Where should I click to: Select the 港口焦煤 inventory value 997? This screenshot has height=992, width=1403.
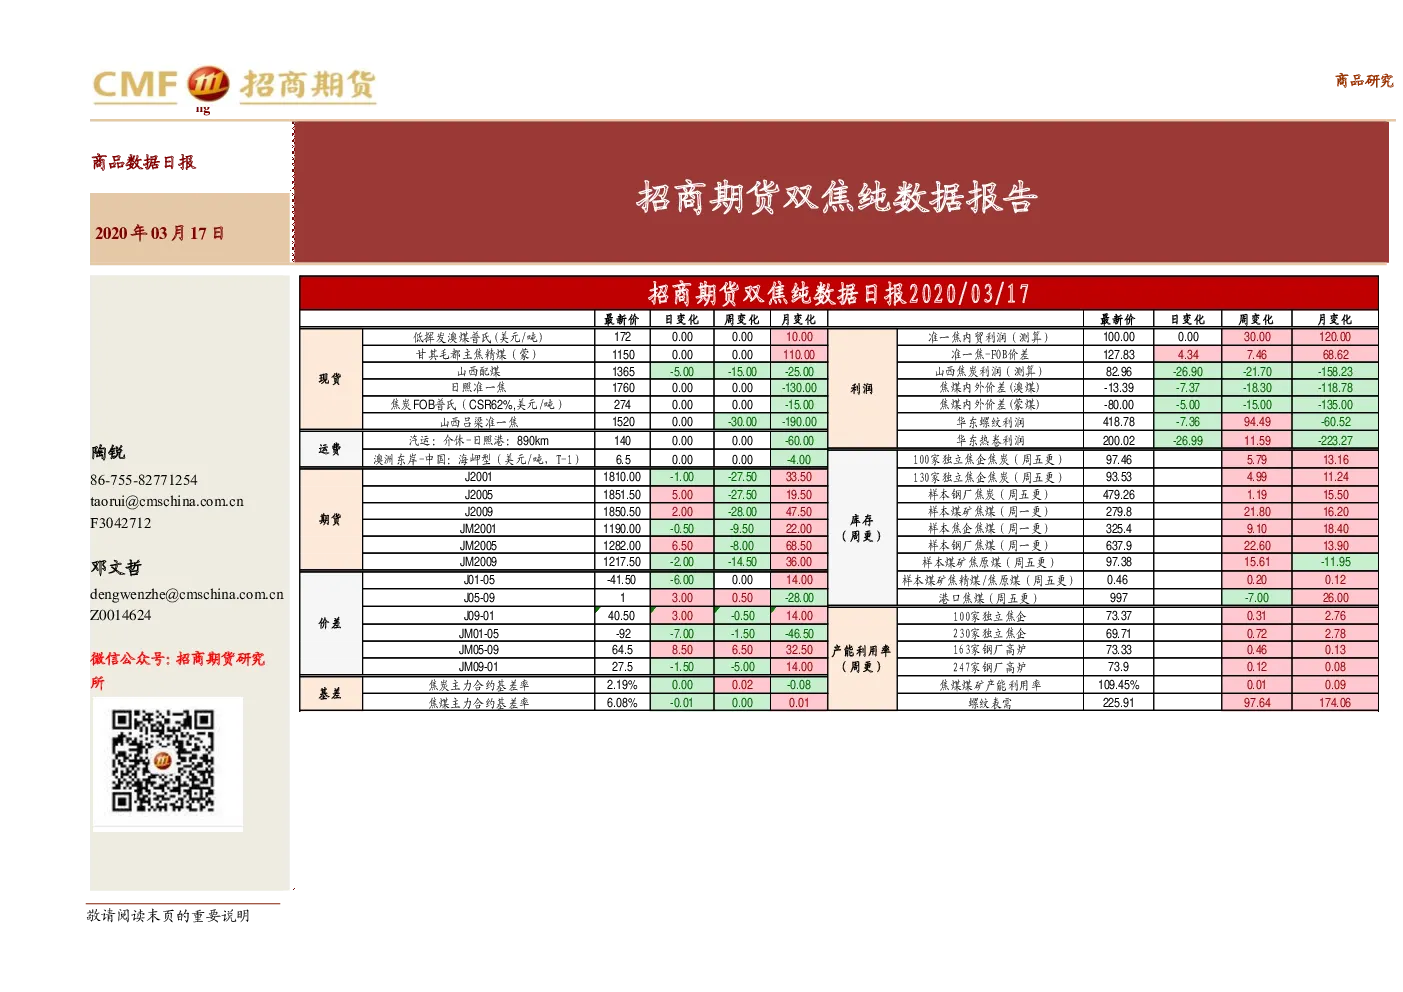pos(1119,597)
